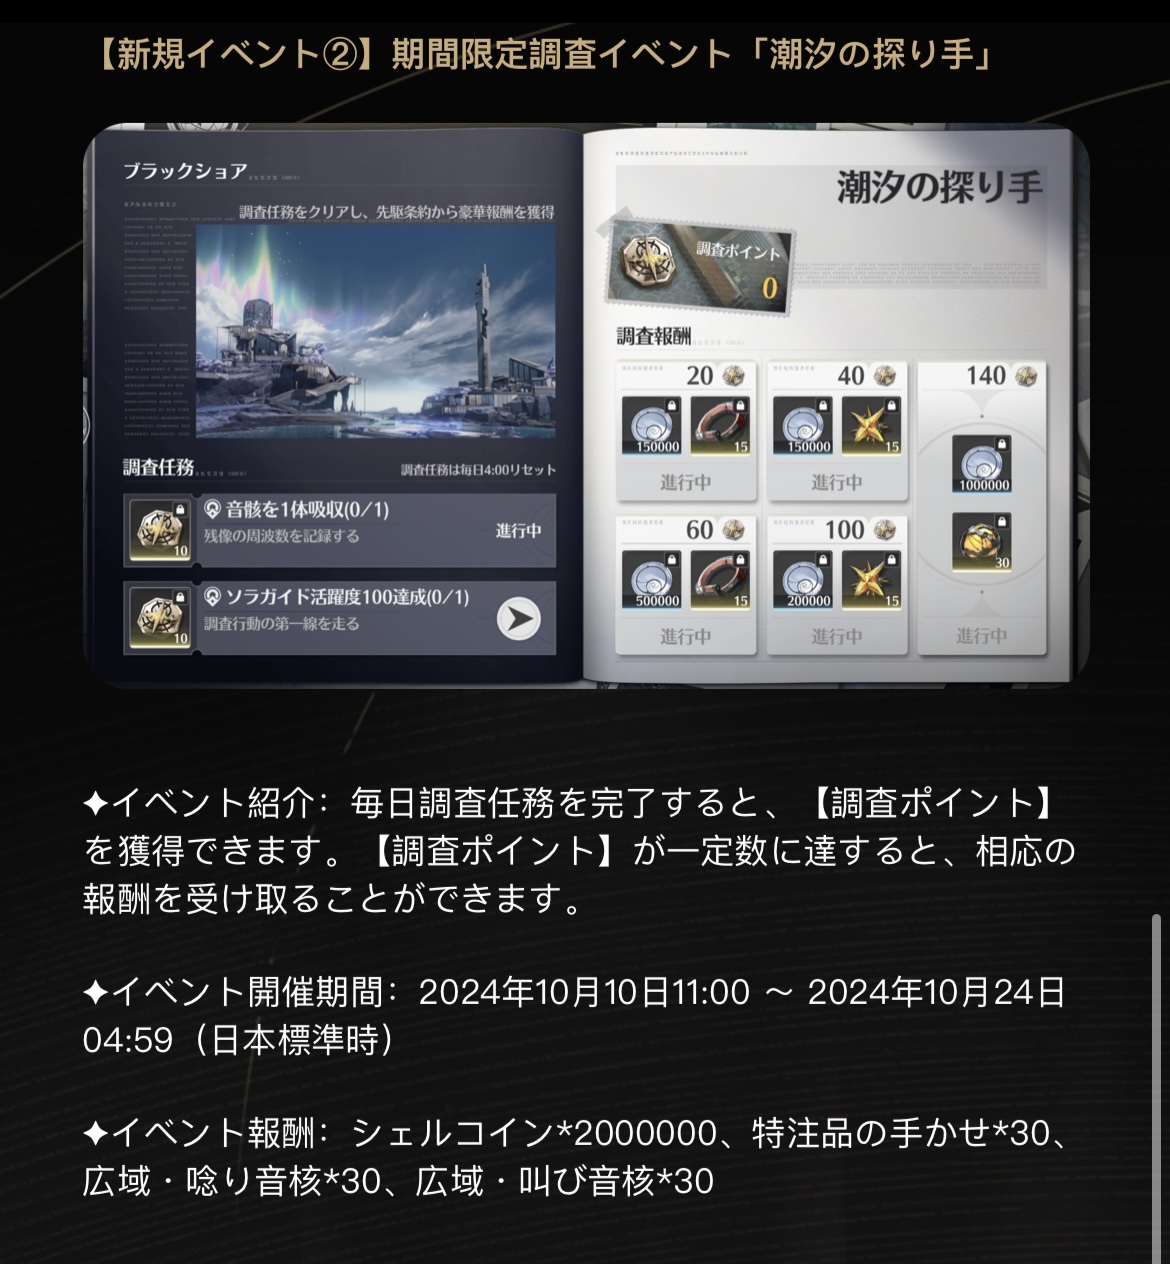Tap point badge icon of ソラガイド活躍度 task
Viewport: 1170px width, 1264px height.
pos(162,618)
